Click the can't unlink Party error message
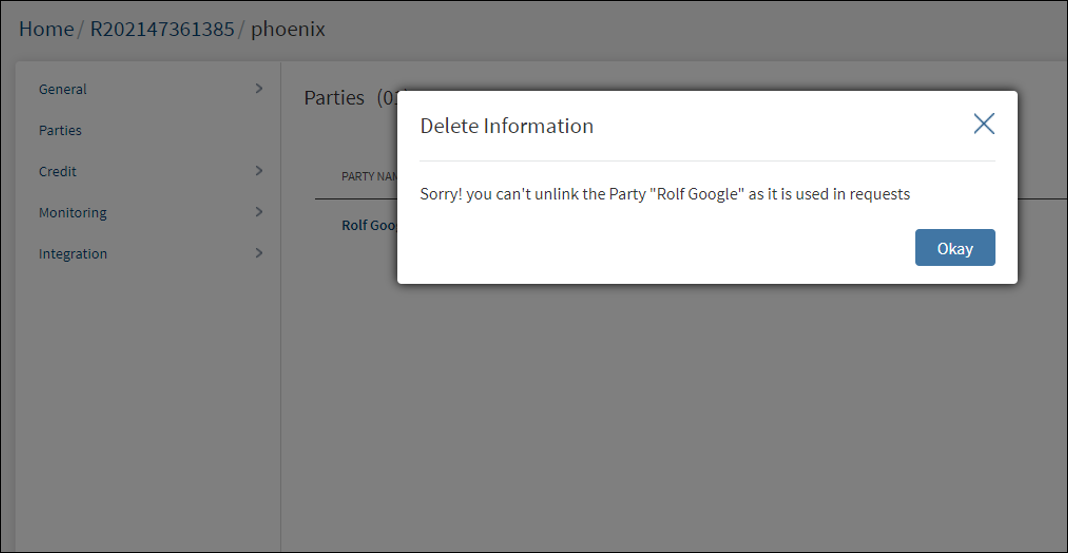Image resolution: width=1068 pixels, height=553 pixels. [665, 195]
